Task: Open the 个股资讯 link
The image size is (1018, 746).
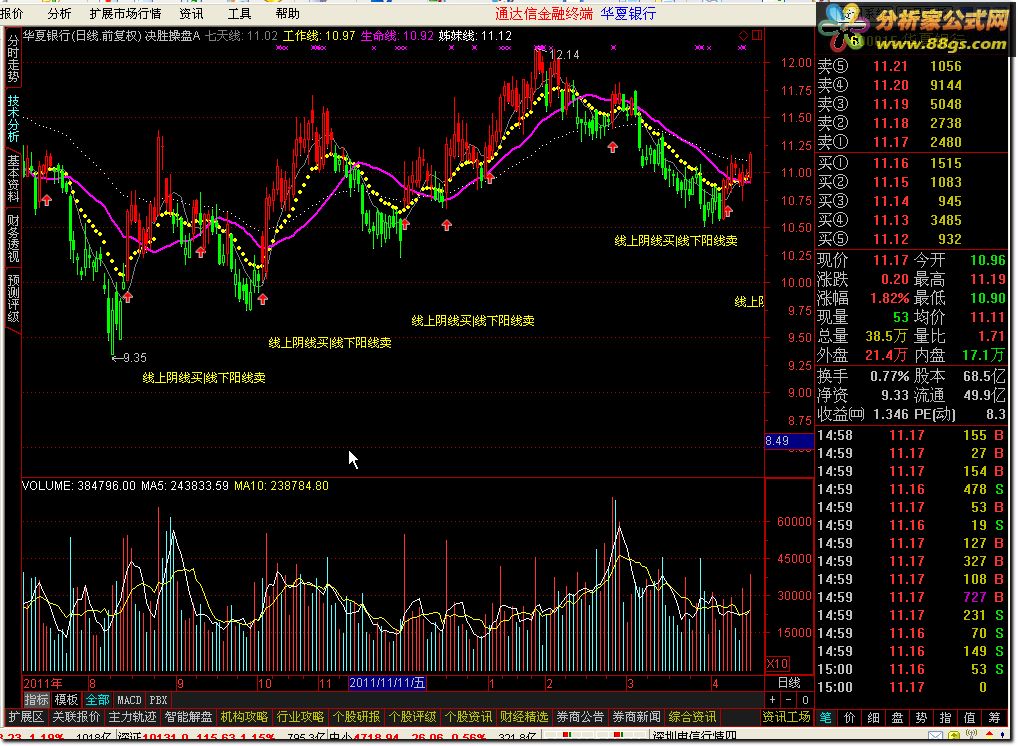Action: click(468, 717)
